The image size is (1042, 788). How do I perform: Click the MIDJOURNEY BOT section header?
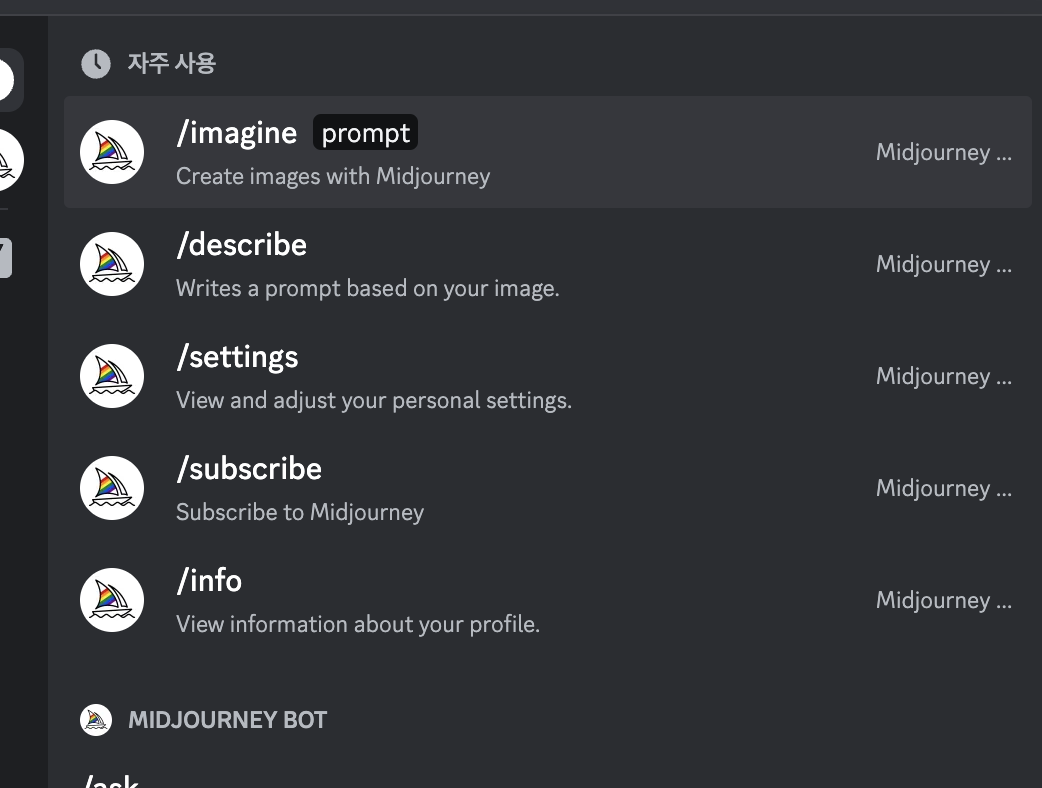[x=227, y=720]
